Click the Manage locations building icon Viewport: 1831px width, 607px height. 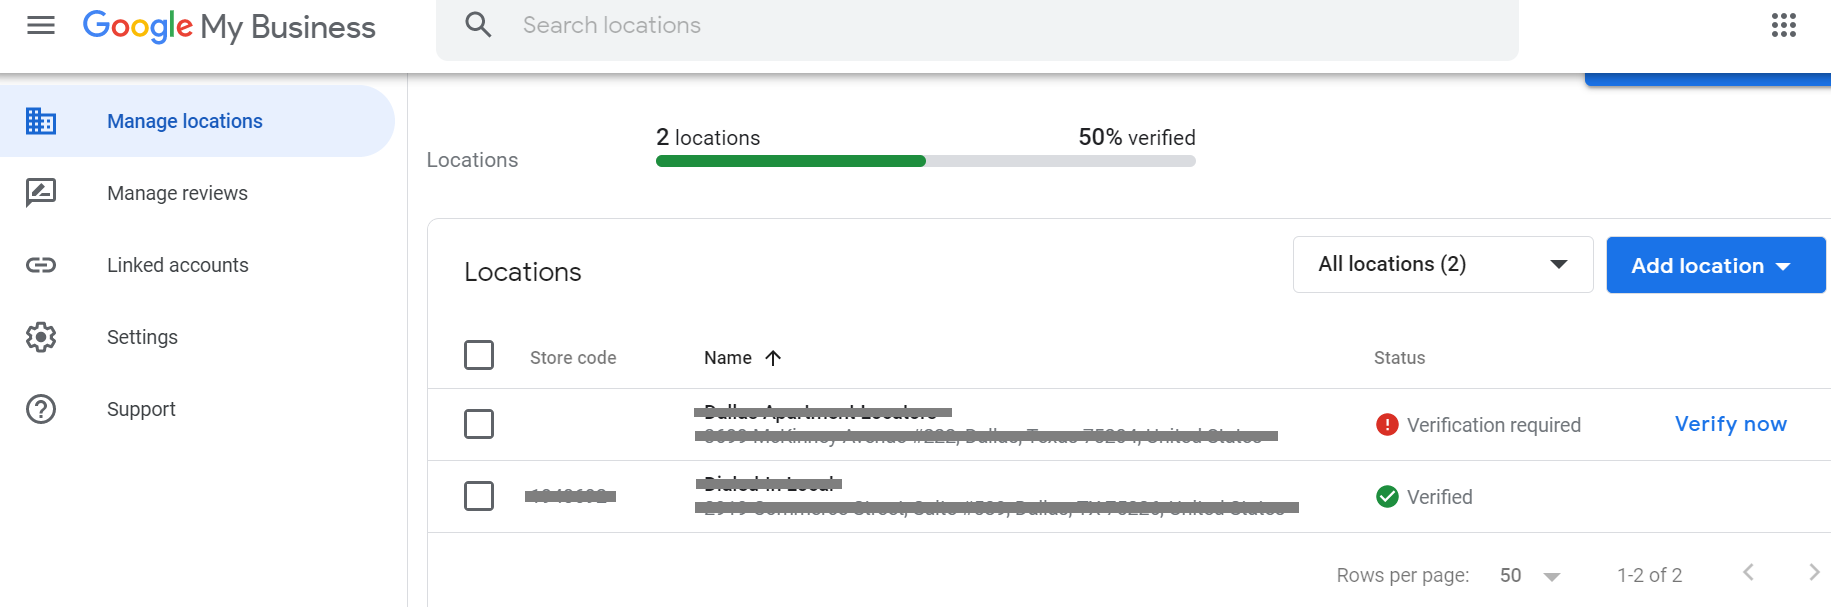pos(41,121)
